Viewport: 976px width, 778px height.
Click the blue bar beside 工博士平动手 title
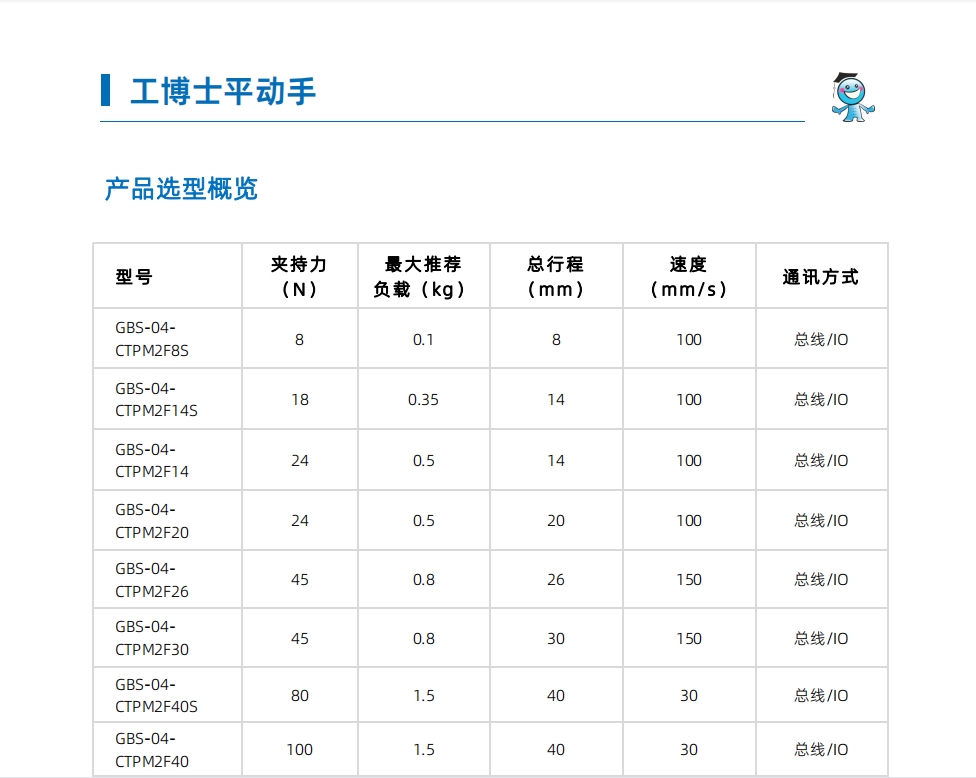click(105, 90)
